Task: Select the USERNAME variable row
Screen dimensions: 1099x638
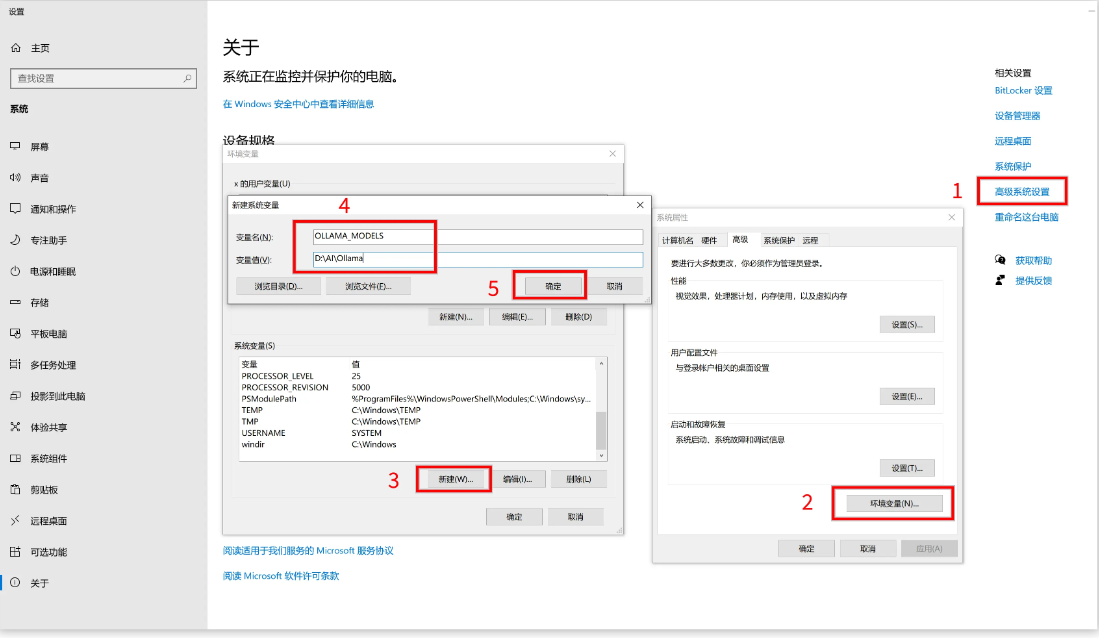Action: [417, 433]
